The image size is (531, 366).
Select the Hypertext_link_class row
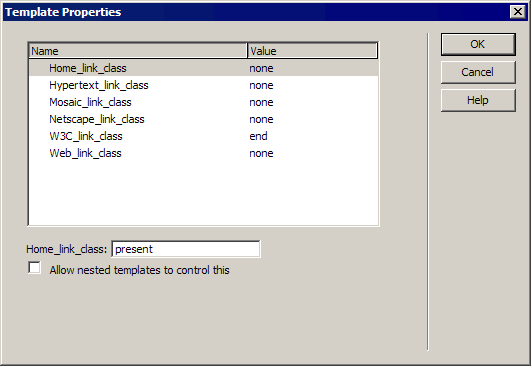[204, 85]
